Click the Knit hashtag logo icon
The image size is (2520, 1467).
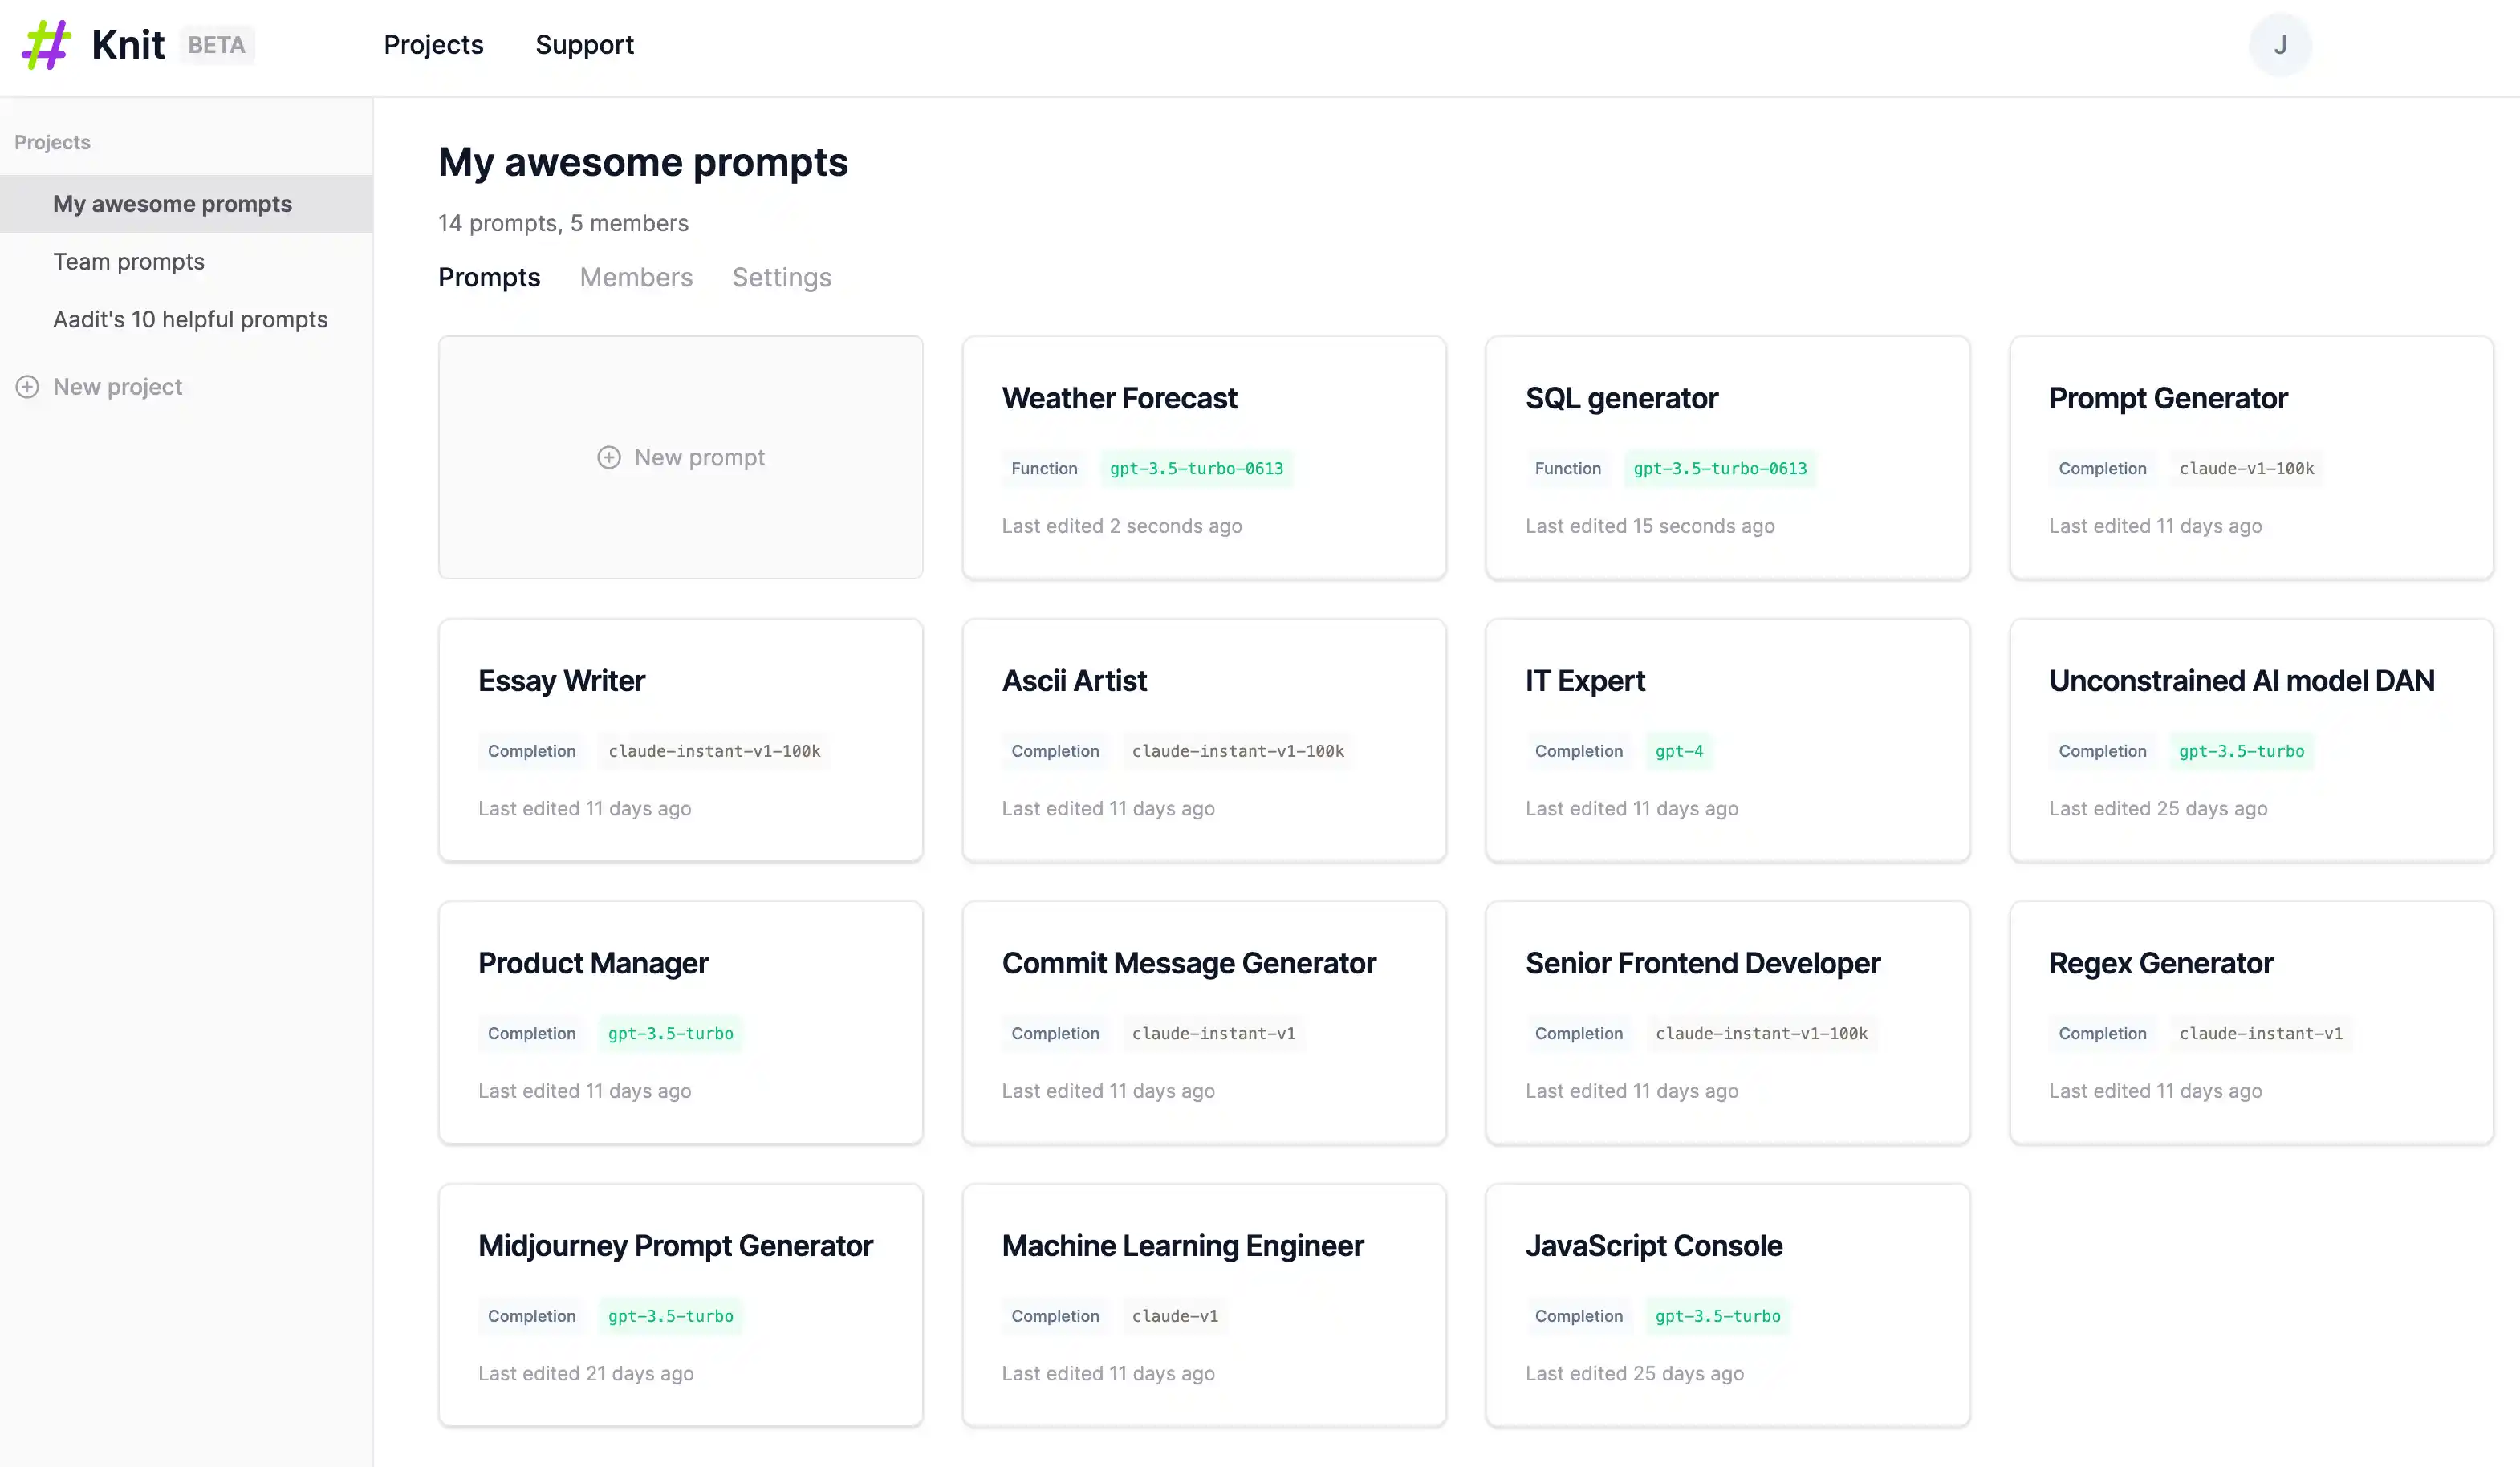point(46,45)
